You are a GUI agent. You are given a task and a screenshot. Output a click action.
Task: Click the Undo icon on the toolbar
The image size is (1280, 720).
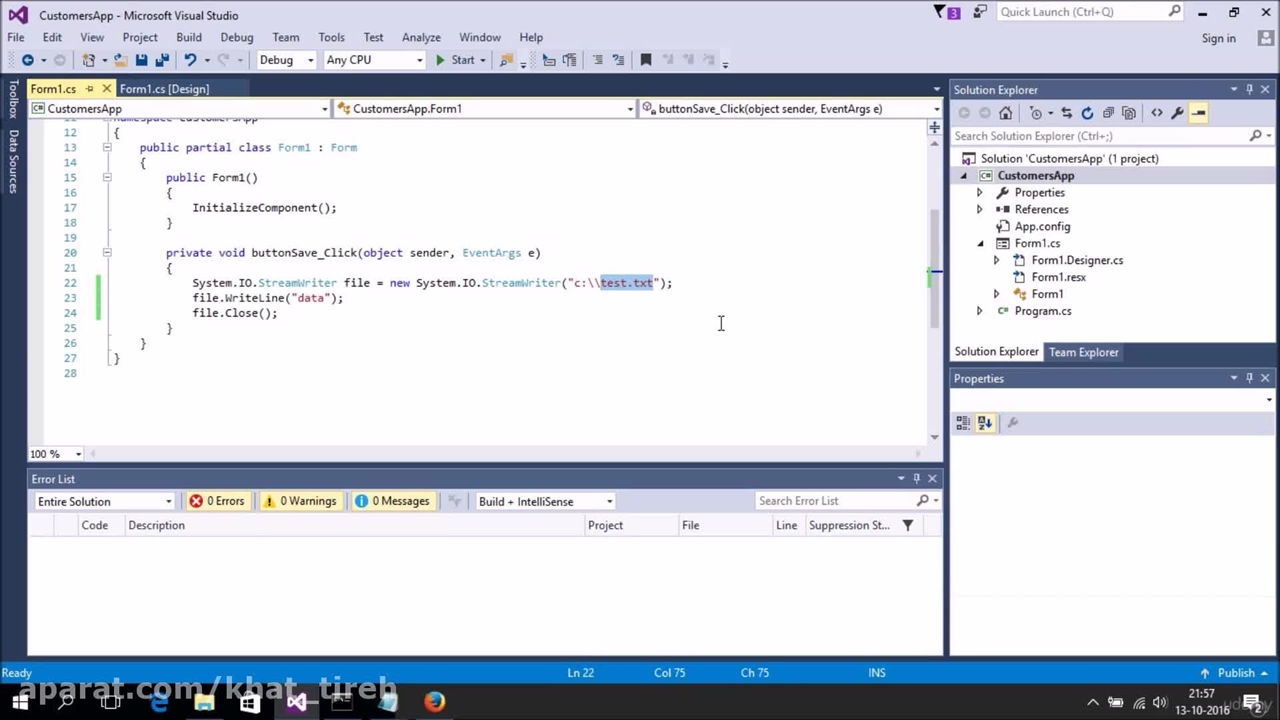[189, 60]
